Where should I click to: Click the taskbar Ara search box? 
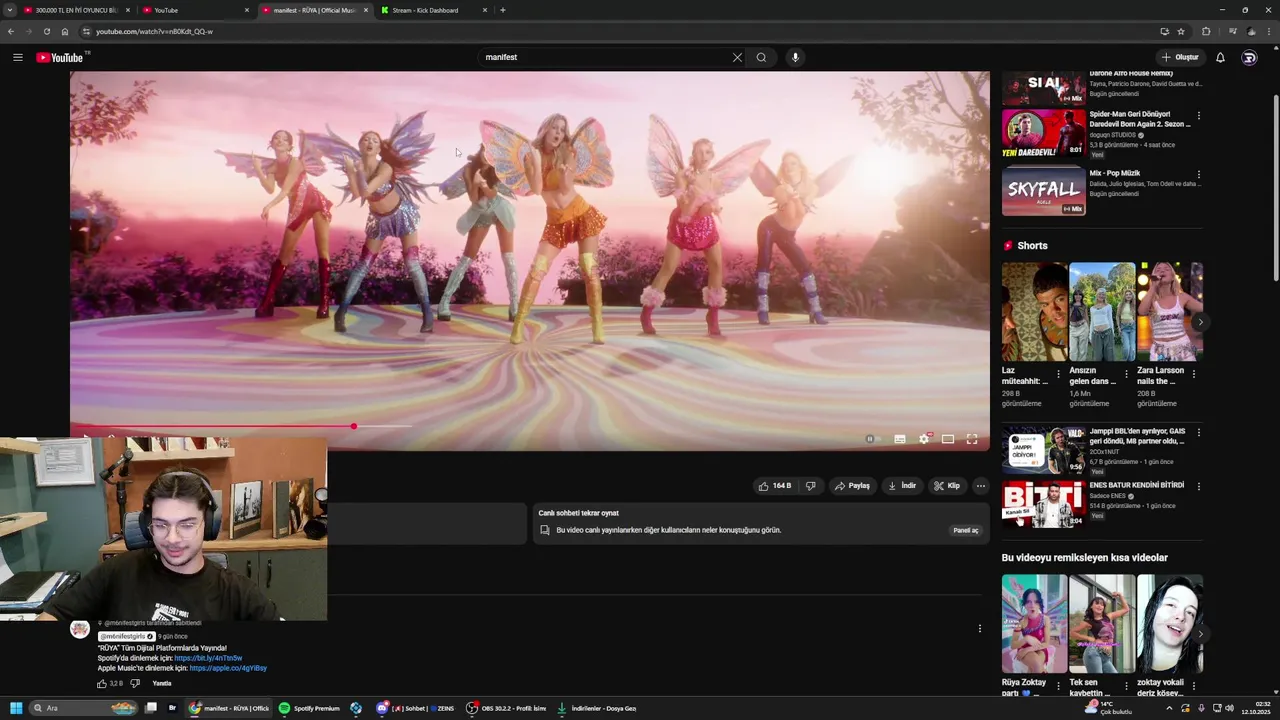point(84,708)
